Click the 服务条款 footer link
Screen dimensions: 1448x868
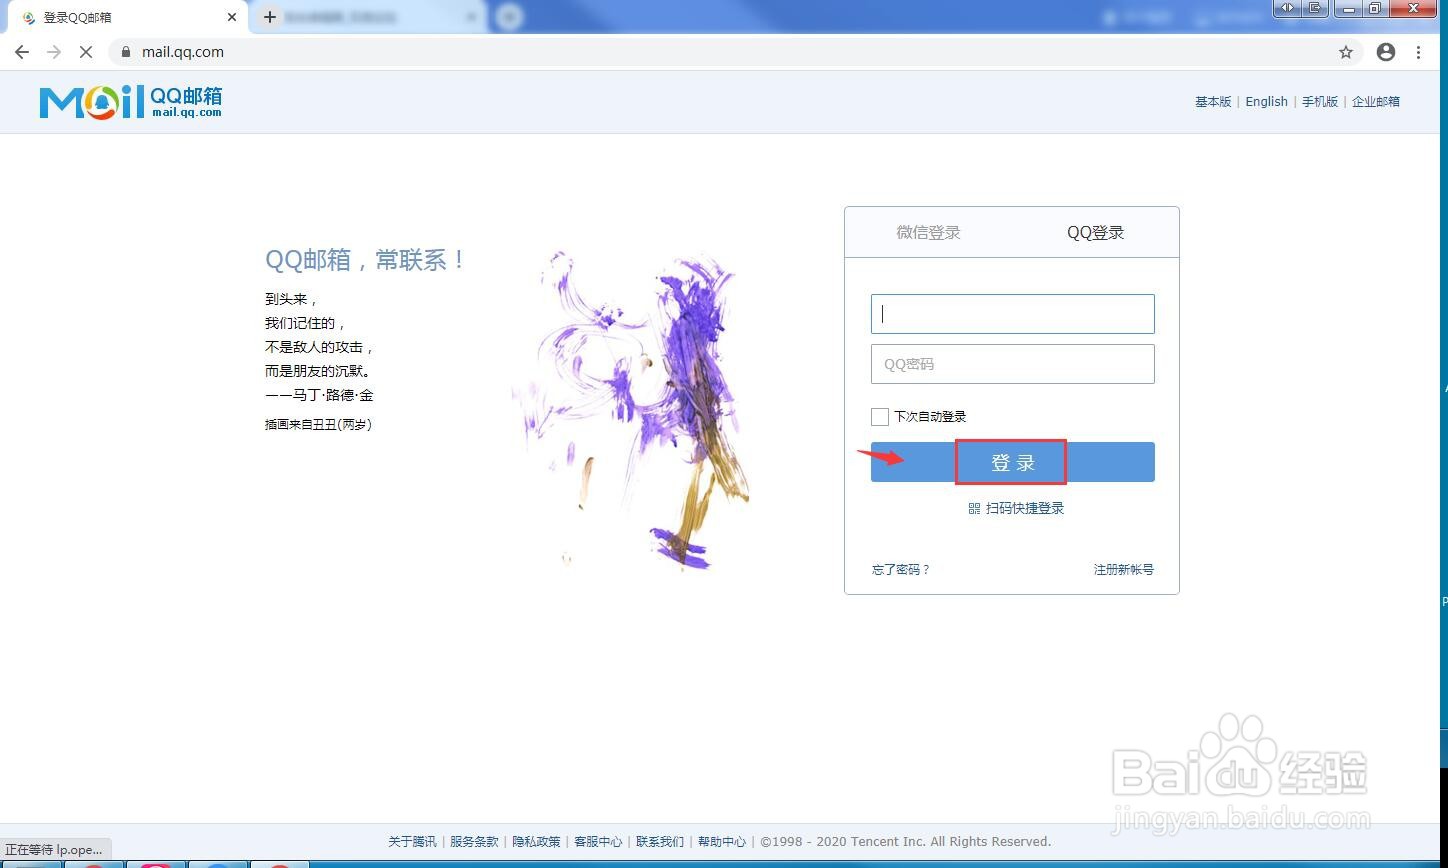(x=474, y=841)
